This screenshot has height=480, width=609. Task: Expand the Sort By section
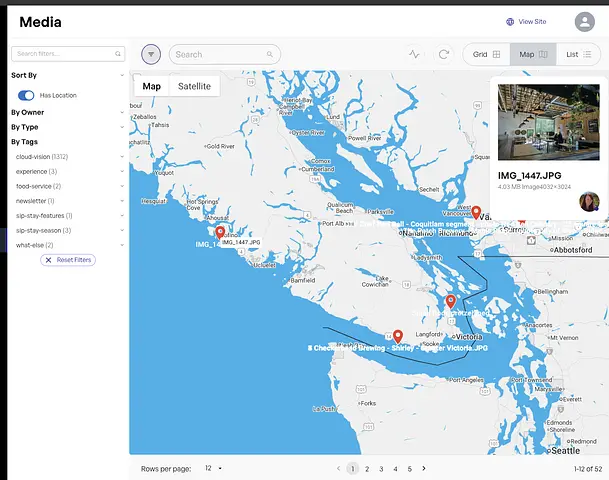point(122,75)
